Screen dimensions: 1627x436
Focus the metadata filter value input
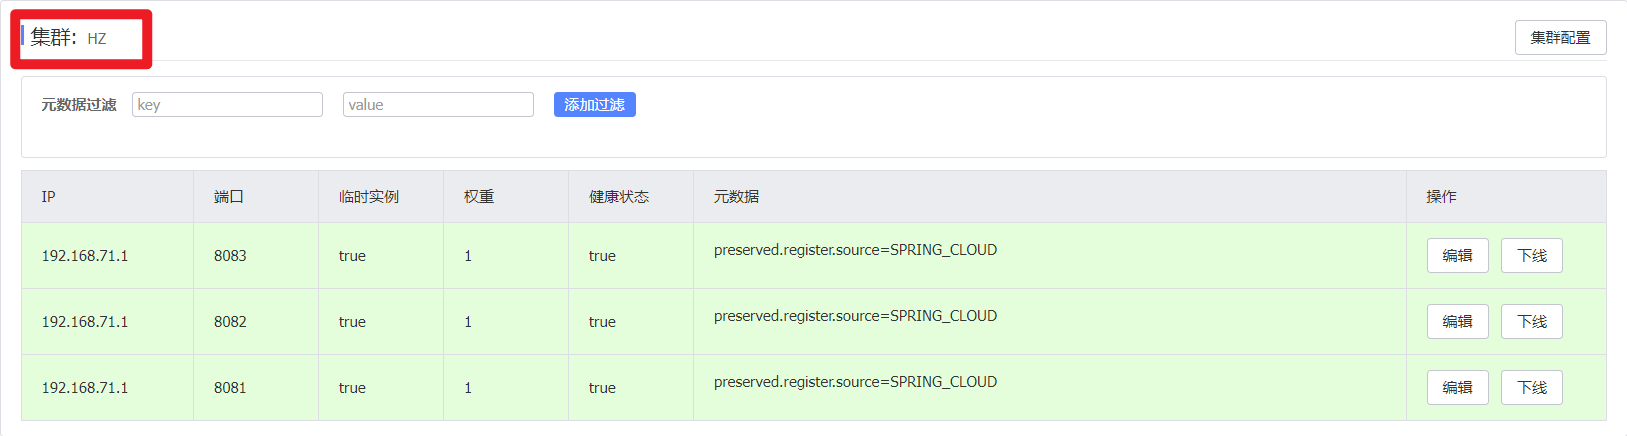pos(438,105)
